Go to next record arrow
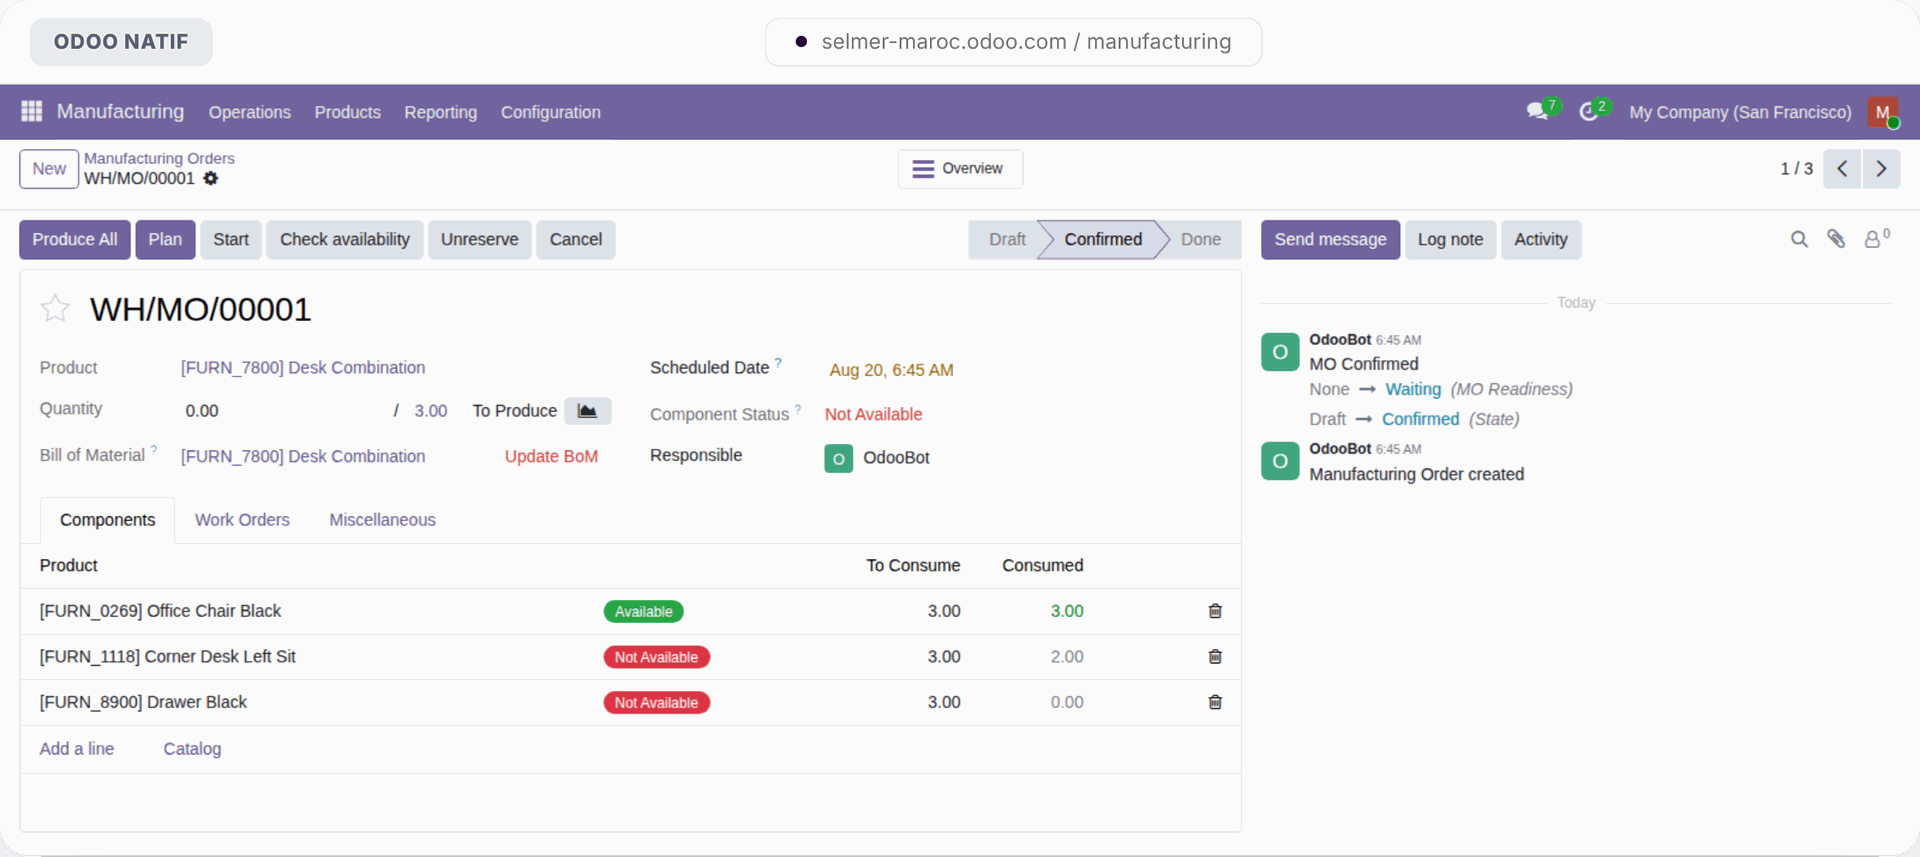Image resolution: width=1920 pixels, height=857 pixels. click(1881, 169)
